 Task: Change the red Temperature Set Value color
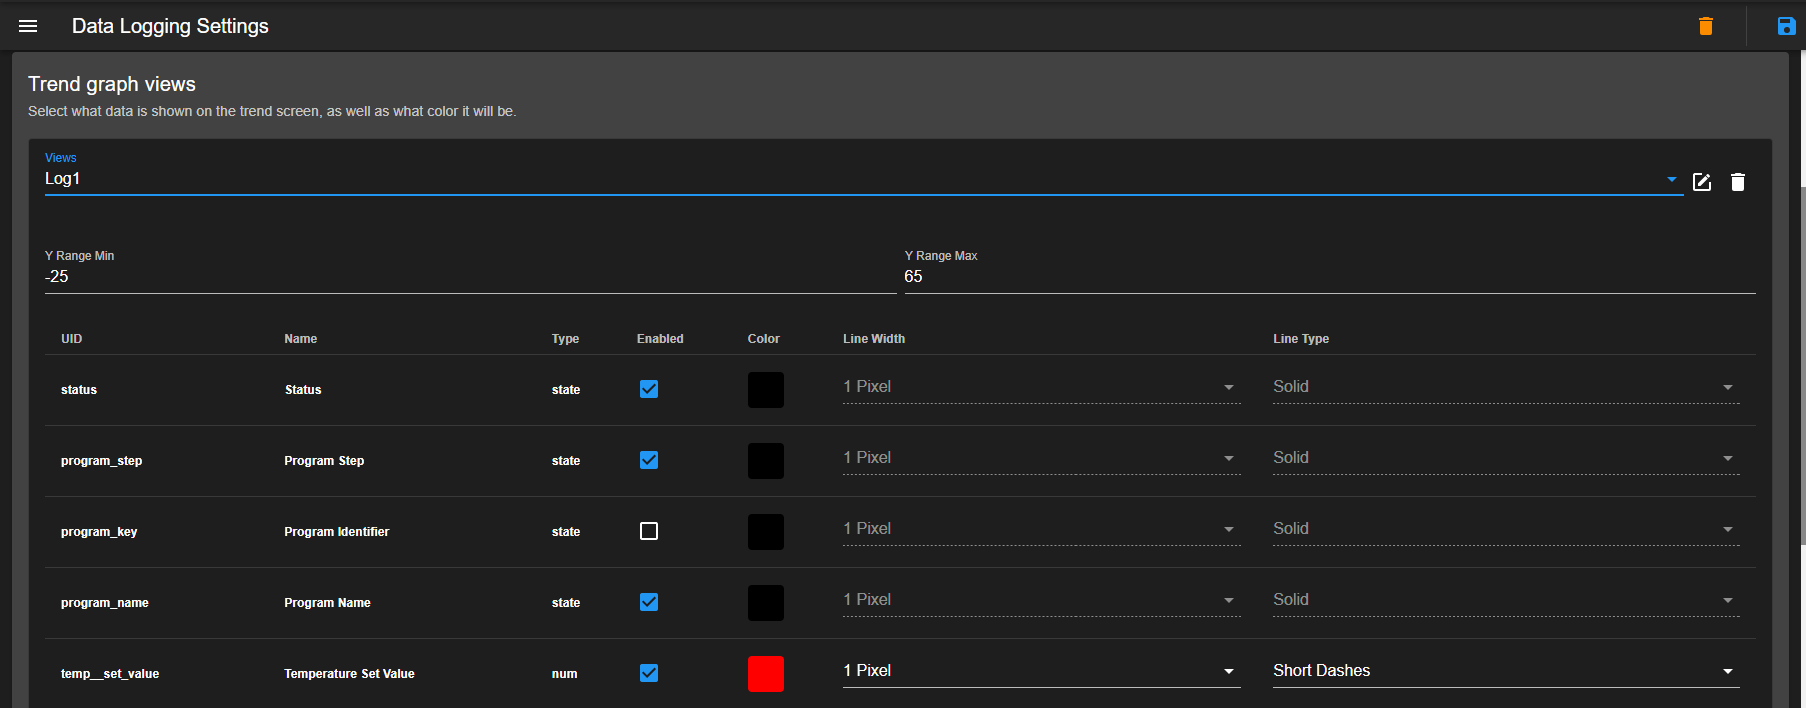[x=766, y=674]
